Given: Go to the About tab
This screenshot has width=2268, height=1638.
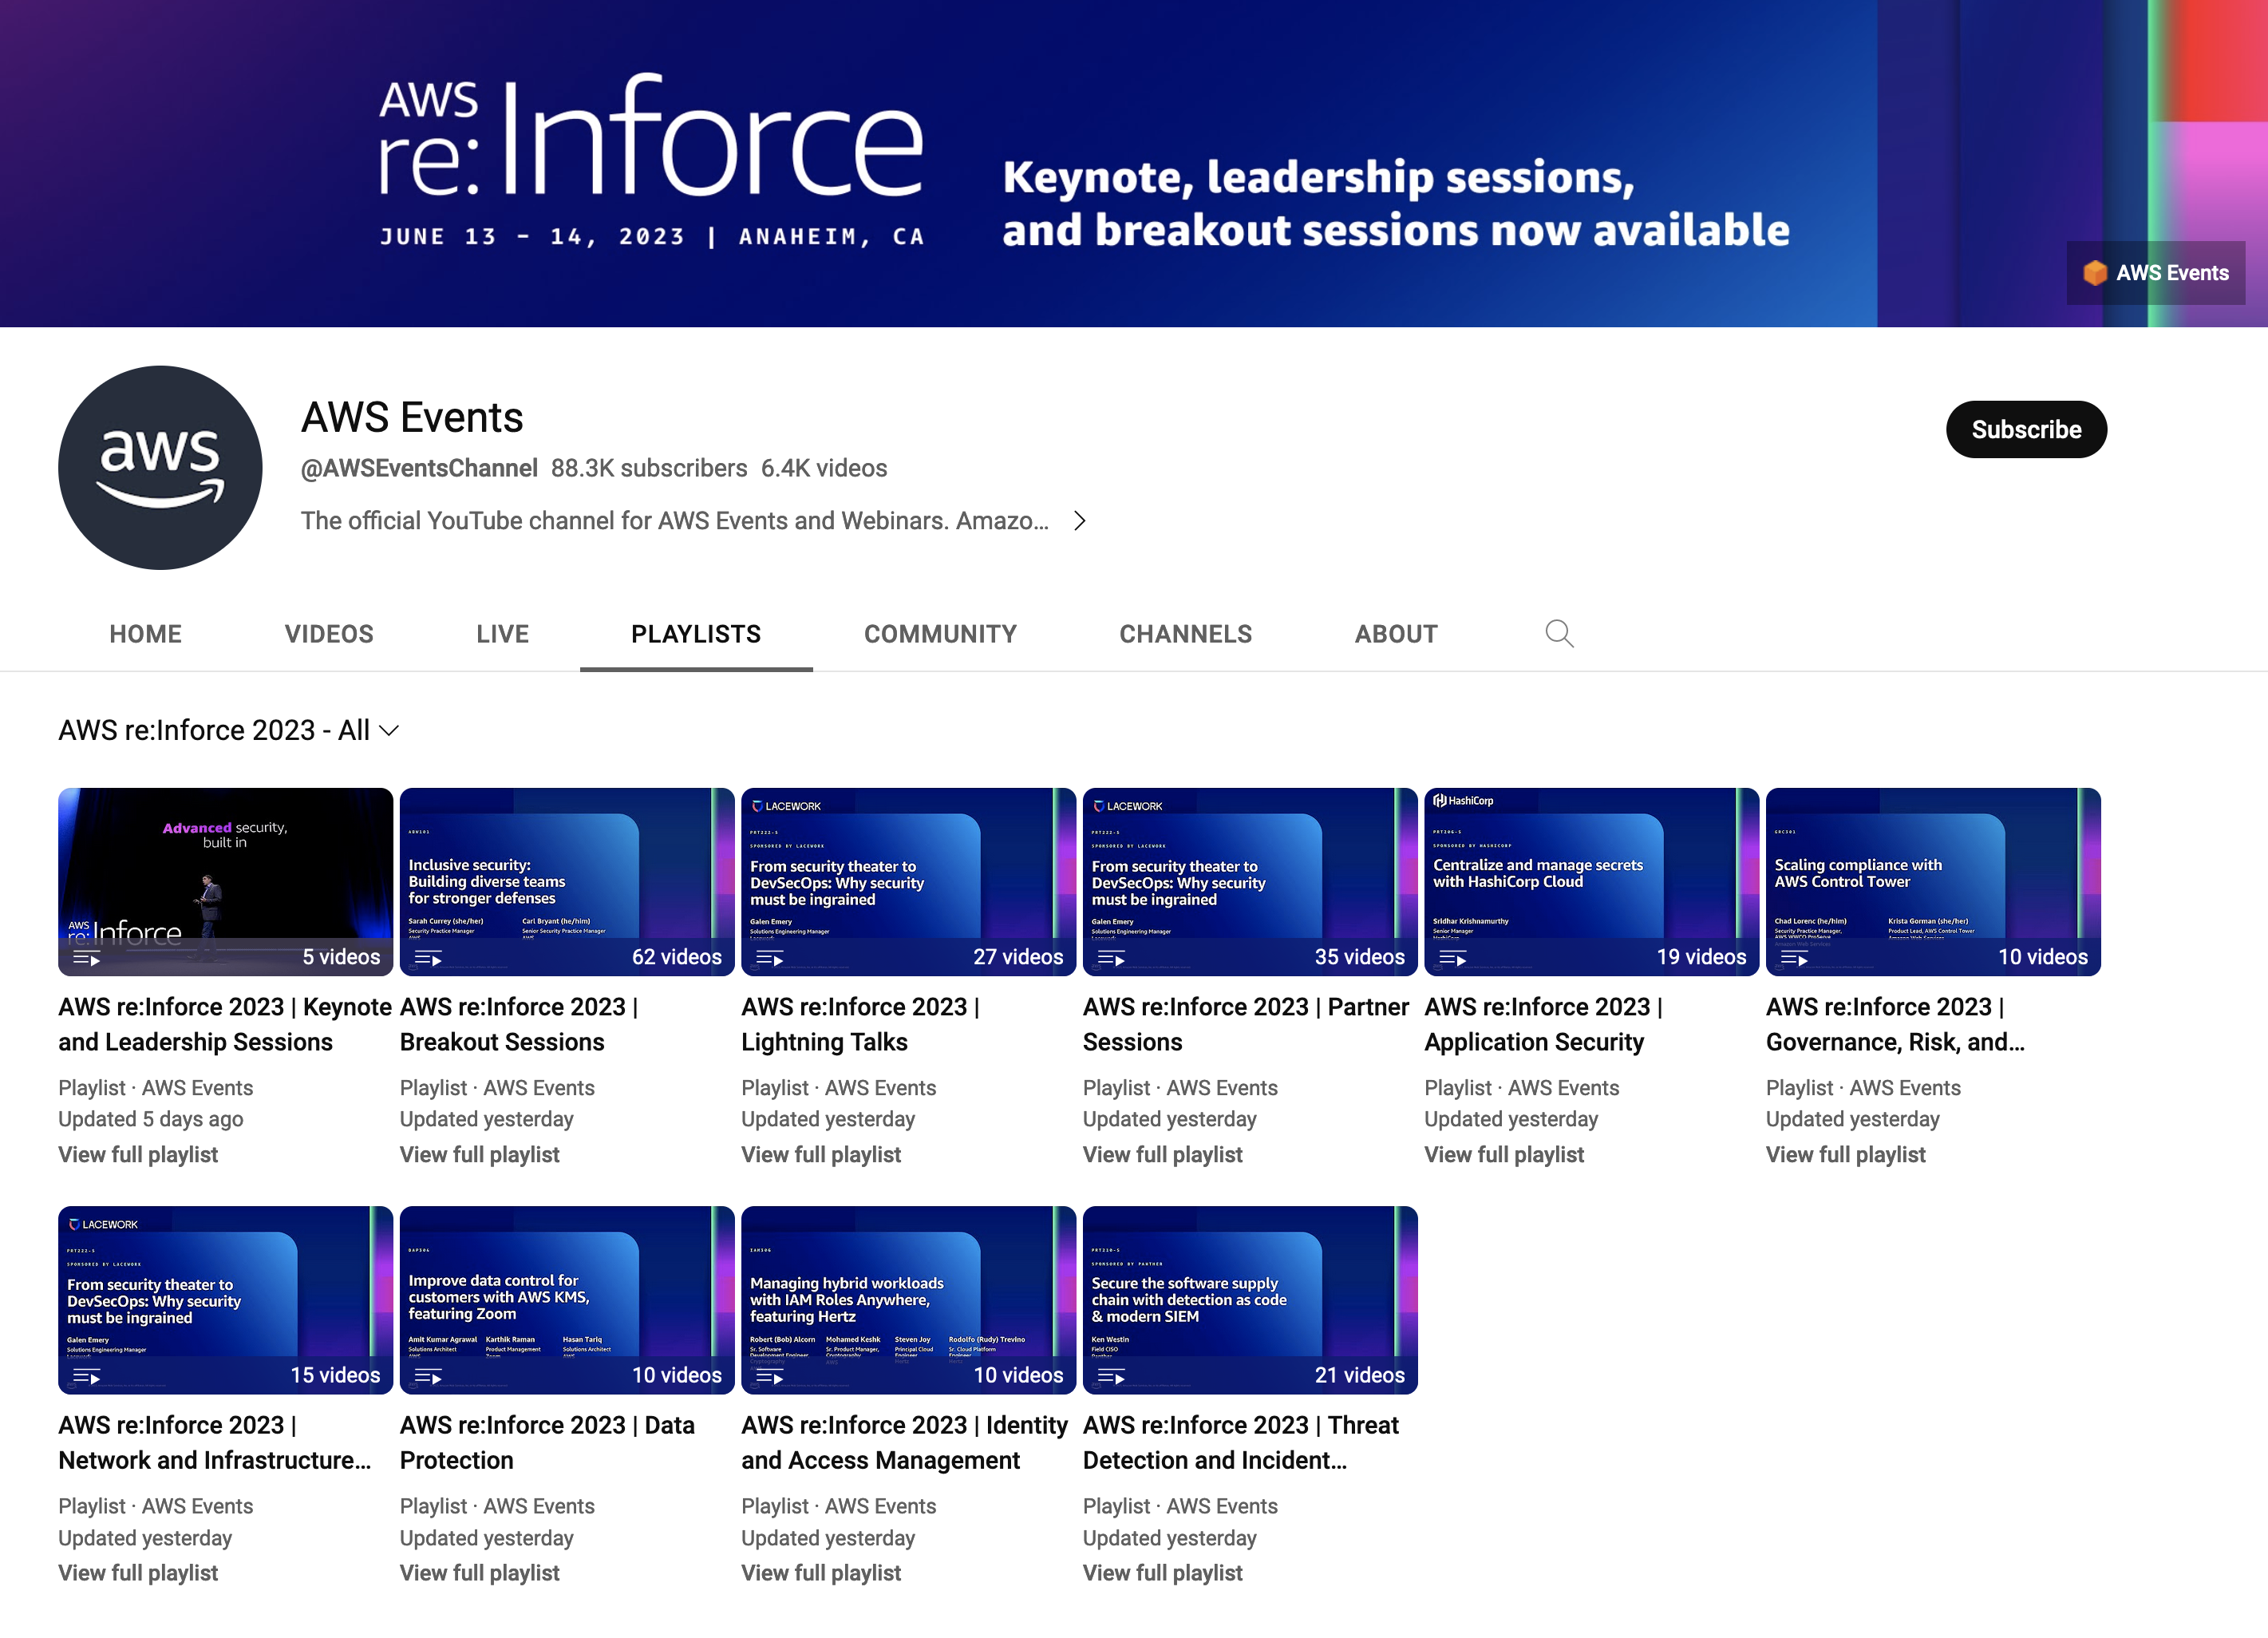Looking at the screenshot, I should click(1395, 634).
